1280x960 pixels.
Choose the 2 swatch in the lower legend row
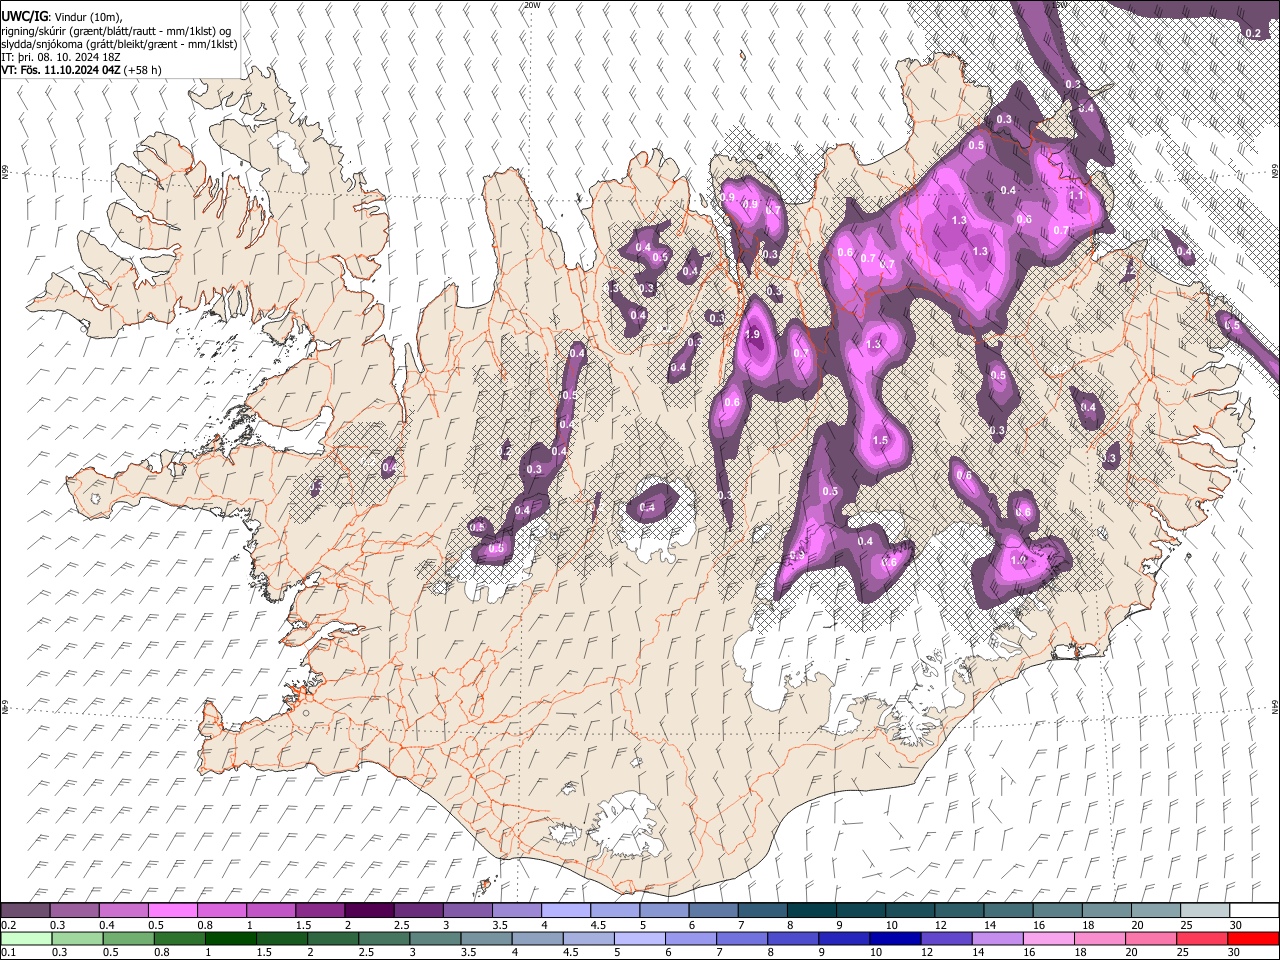[333, 938]
